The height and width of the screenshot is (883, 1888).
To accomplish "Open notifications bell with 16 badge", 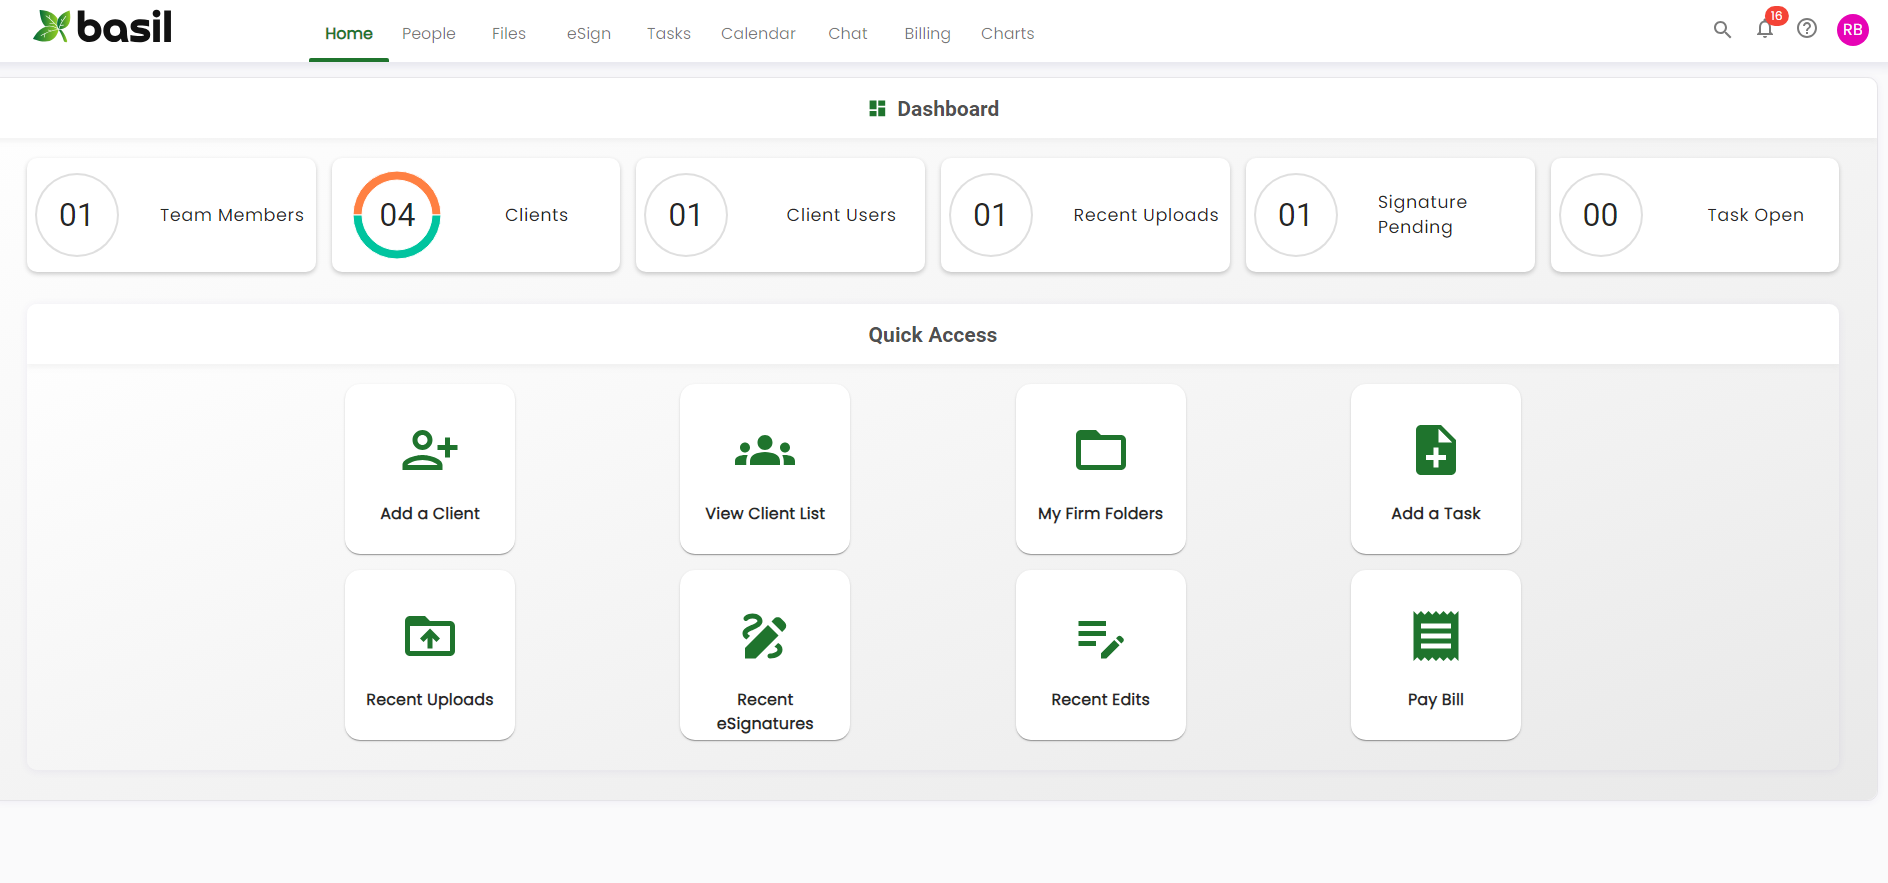I will click(x=1765, y=29).
